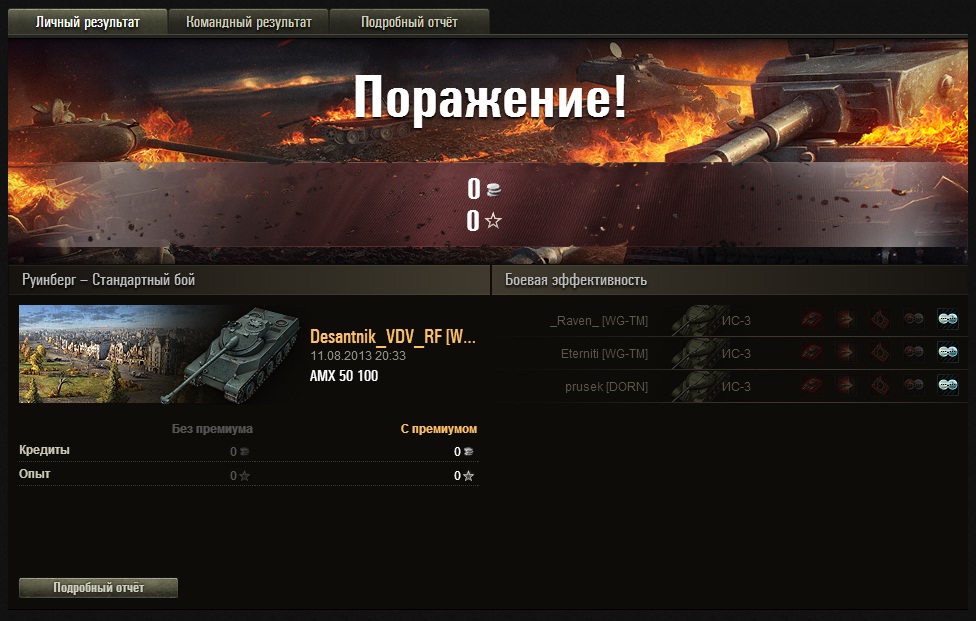Click the experience star icon in banner
This screenshot has height=621, width=976.
coord(493,220)
